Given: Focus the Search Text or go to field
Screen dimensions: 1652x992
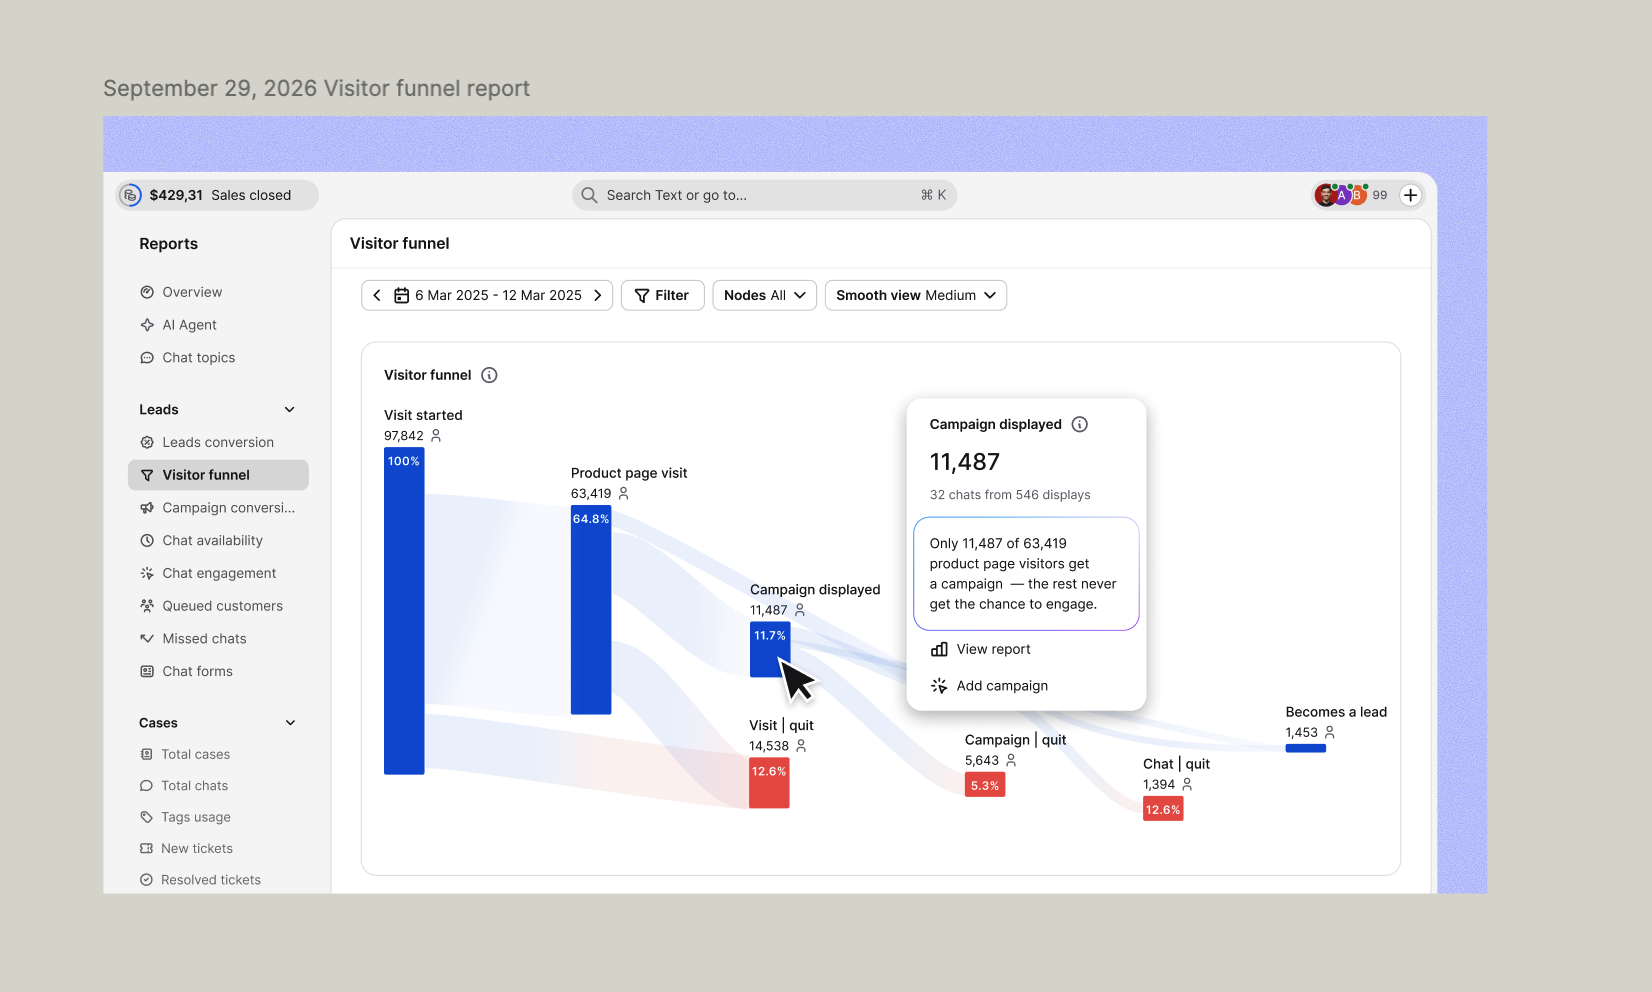Looking at the screenshot, I should (x=764, y=195).
